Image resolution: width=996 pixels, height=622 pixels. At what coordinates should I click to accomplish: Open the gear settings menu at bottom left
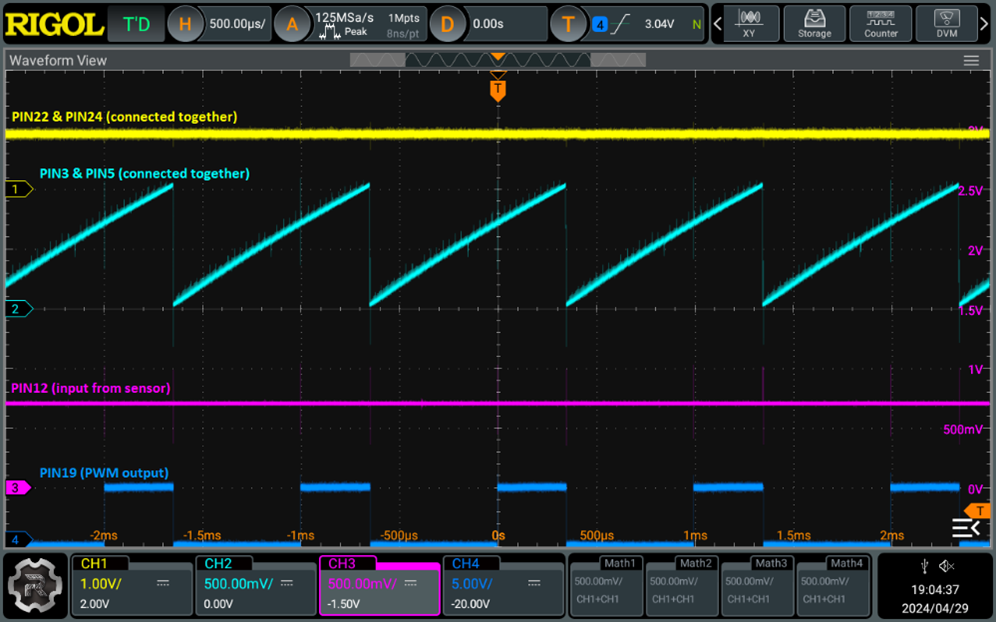point(34,584)
